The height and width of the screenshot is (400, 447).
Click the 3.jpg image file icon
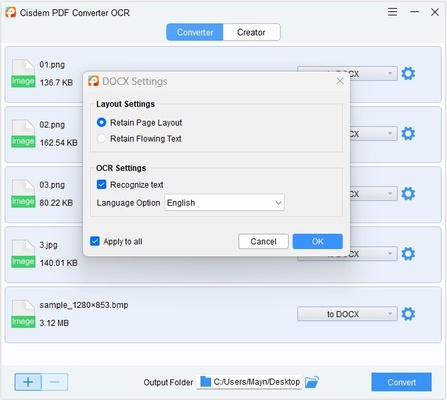(x=23, y=254)
